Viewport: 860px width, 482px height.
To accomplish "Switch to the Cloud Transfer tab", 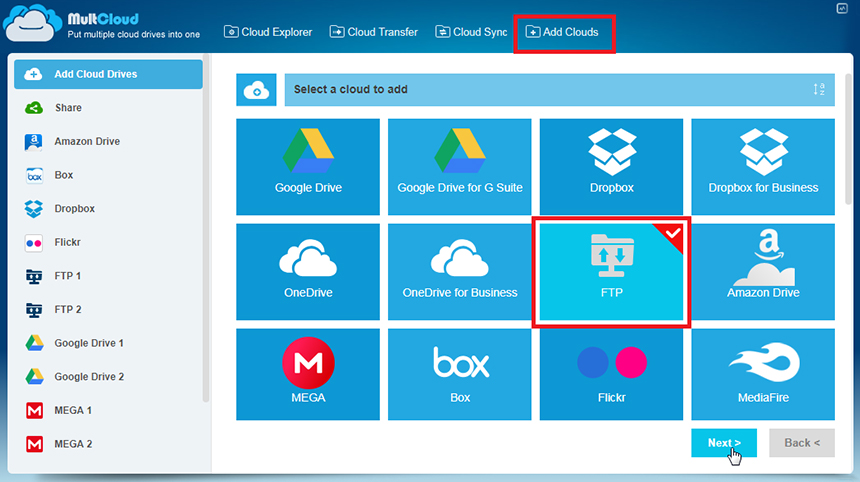I will [374, 32].
